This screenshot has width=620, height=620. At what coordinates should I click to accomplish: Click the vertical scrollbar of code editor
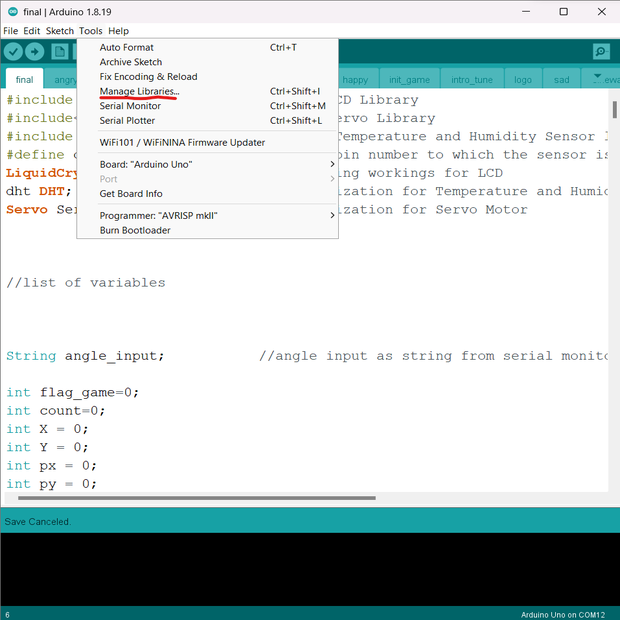(x=613, y=200)
